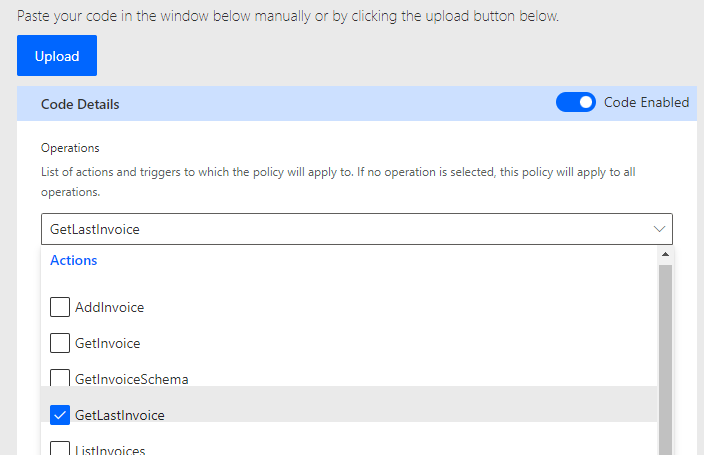Tick the GetInvoice checkbox box
Viewport: 704px width, 455px height.
pos(60,343)
